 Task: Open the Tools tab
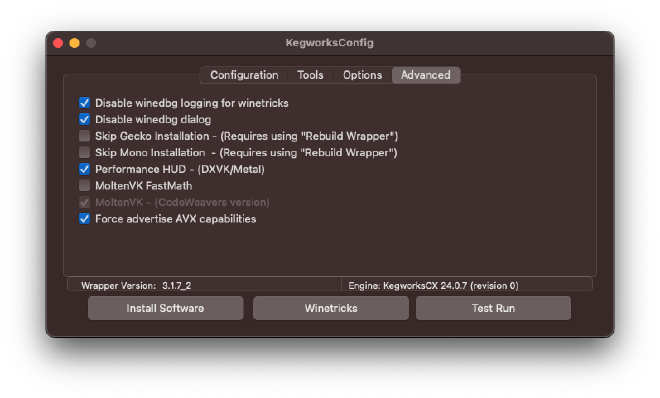coord(310,75)
